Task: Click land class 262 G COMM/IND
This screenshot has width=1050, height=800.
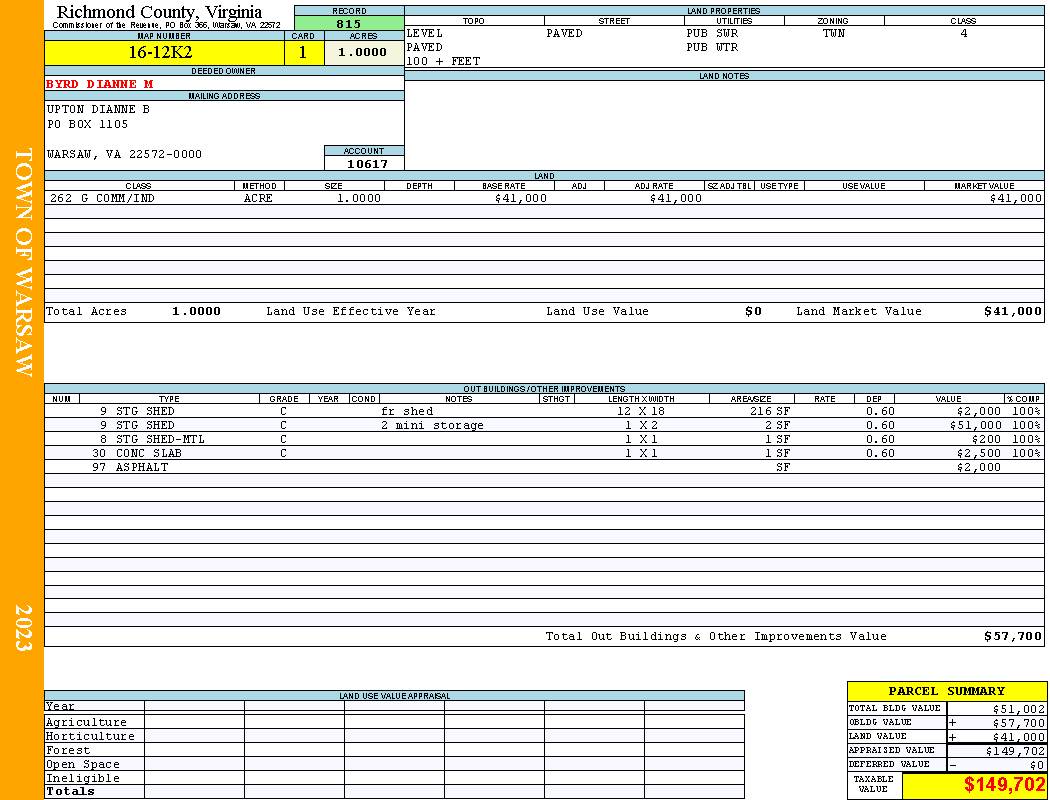Action: 102,199
